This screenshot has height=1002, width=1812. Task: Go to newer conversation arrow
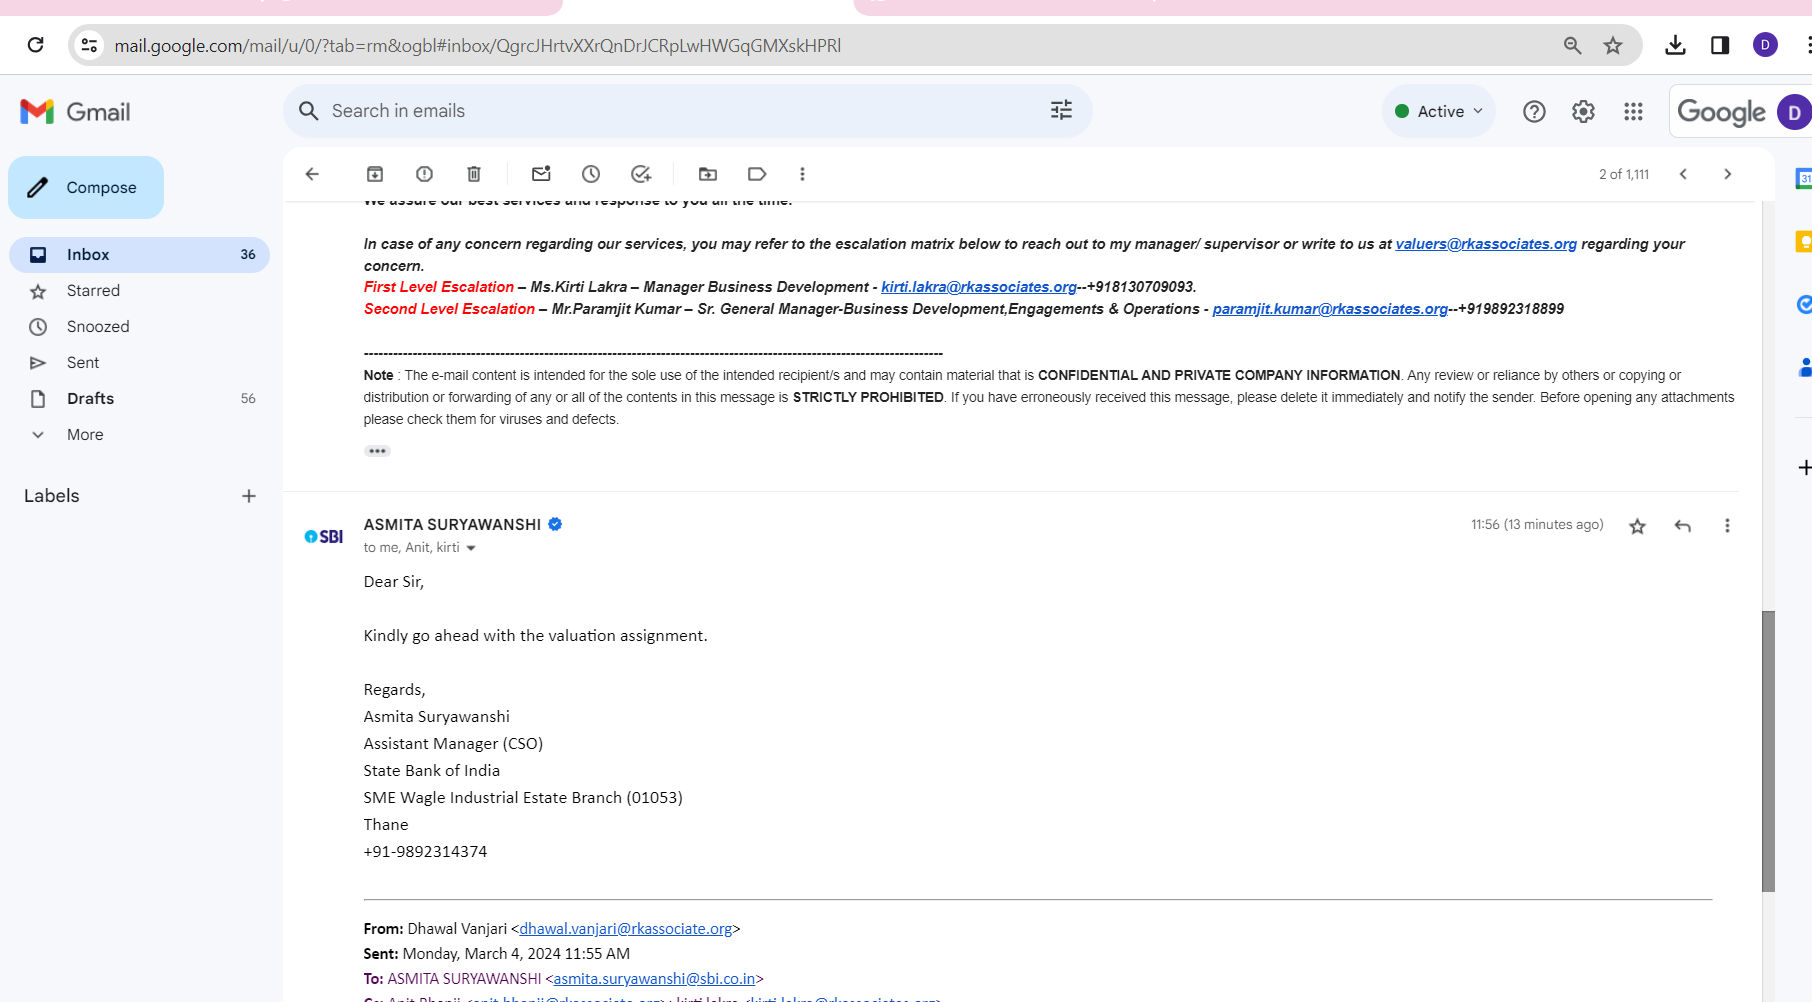coord(1683,174)
